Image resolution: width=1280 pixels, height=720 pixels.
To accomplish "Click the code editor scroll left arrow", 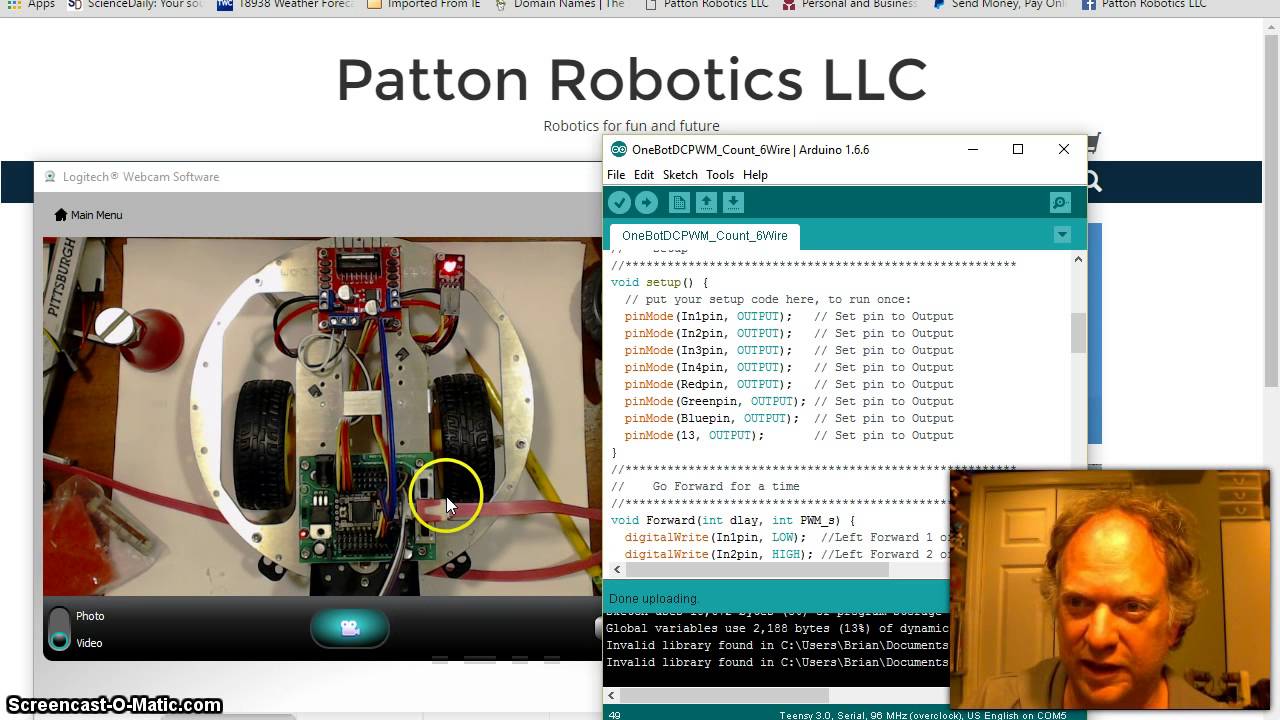I will tap(617, 570).
